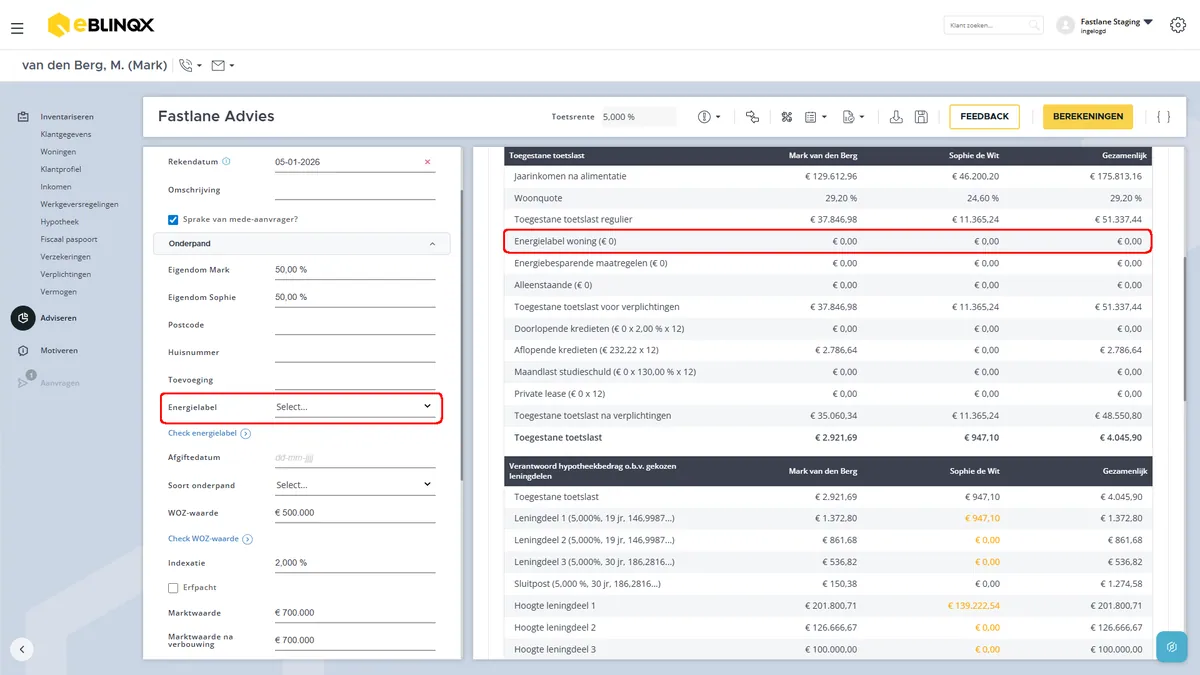Open the email dropdown
The image size is (1200, 675).
click(223, 66)
